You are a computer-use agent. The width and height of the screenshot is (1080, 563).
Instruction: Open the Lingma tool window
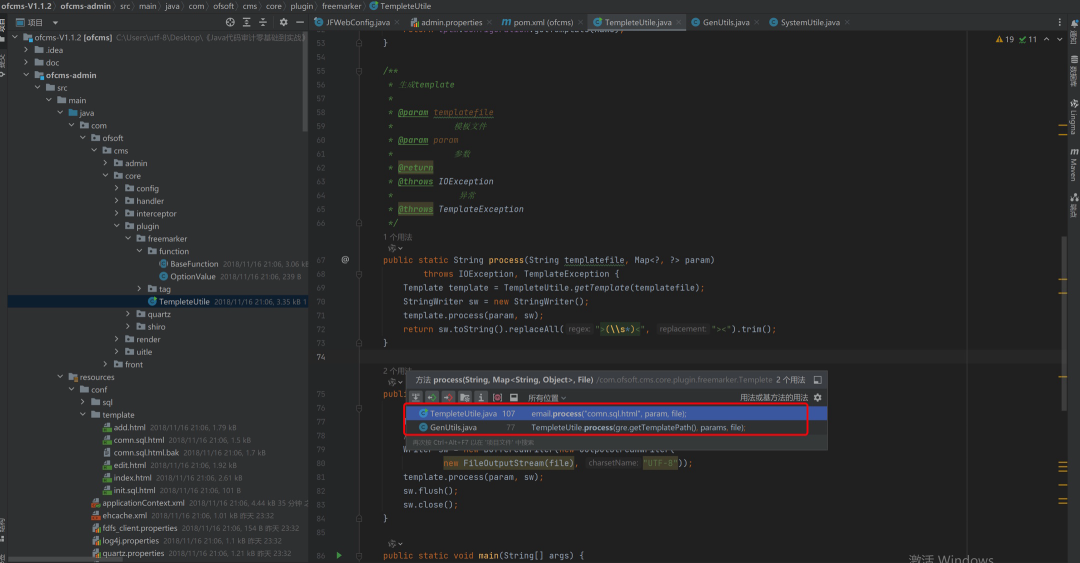pos(1074,116)
